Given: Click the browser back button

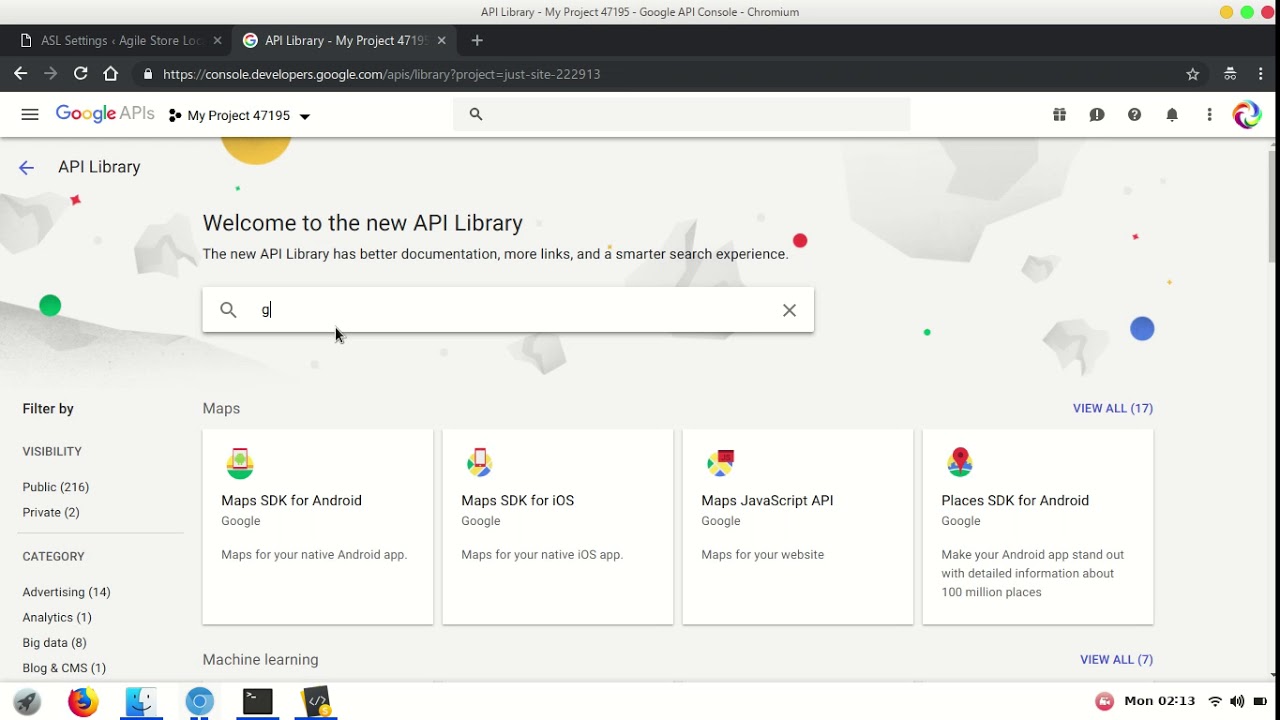Looking at the screenshot, I should pyautogui.click(x=20, y=74).
